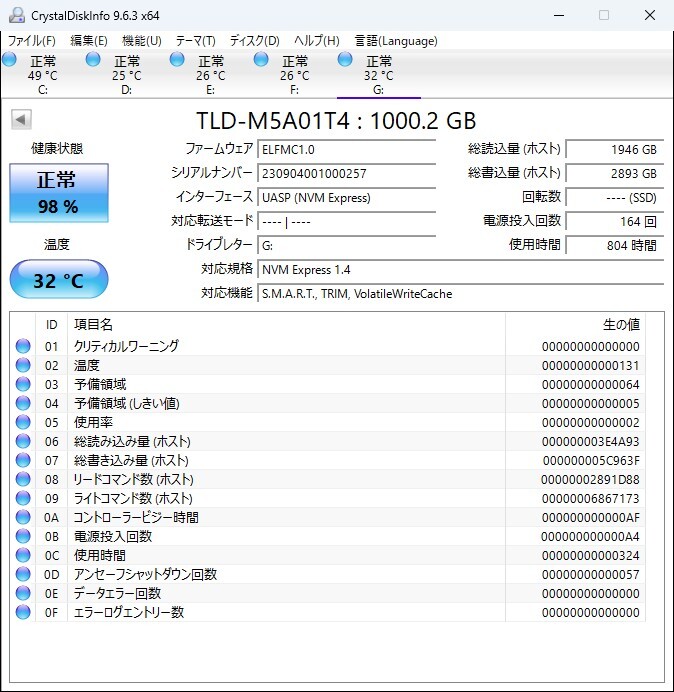The height and width of the screenshot is (692, 674).
Task: Select the disk G: 32 °C tab
Action: [x=378, y=75]
